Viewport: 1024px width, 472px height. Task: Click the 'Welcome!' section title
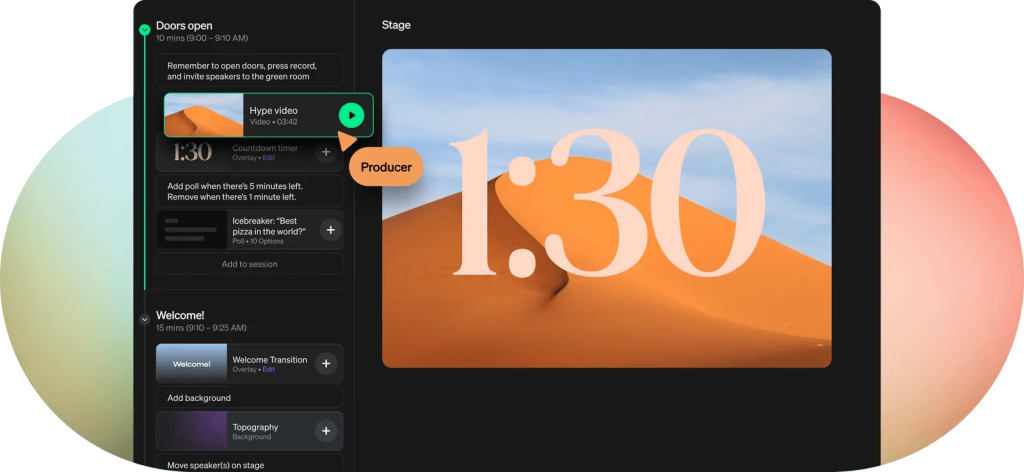[180, 315]
